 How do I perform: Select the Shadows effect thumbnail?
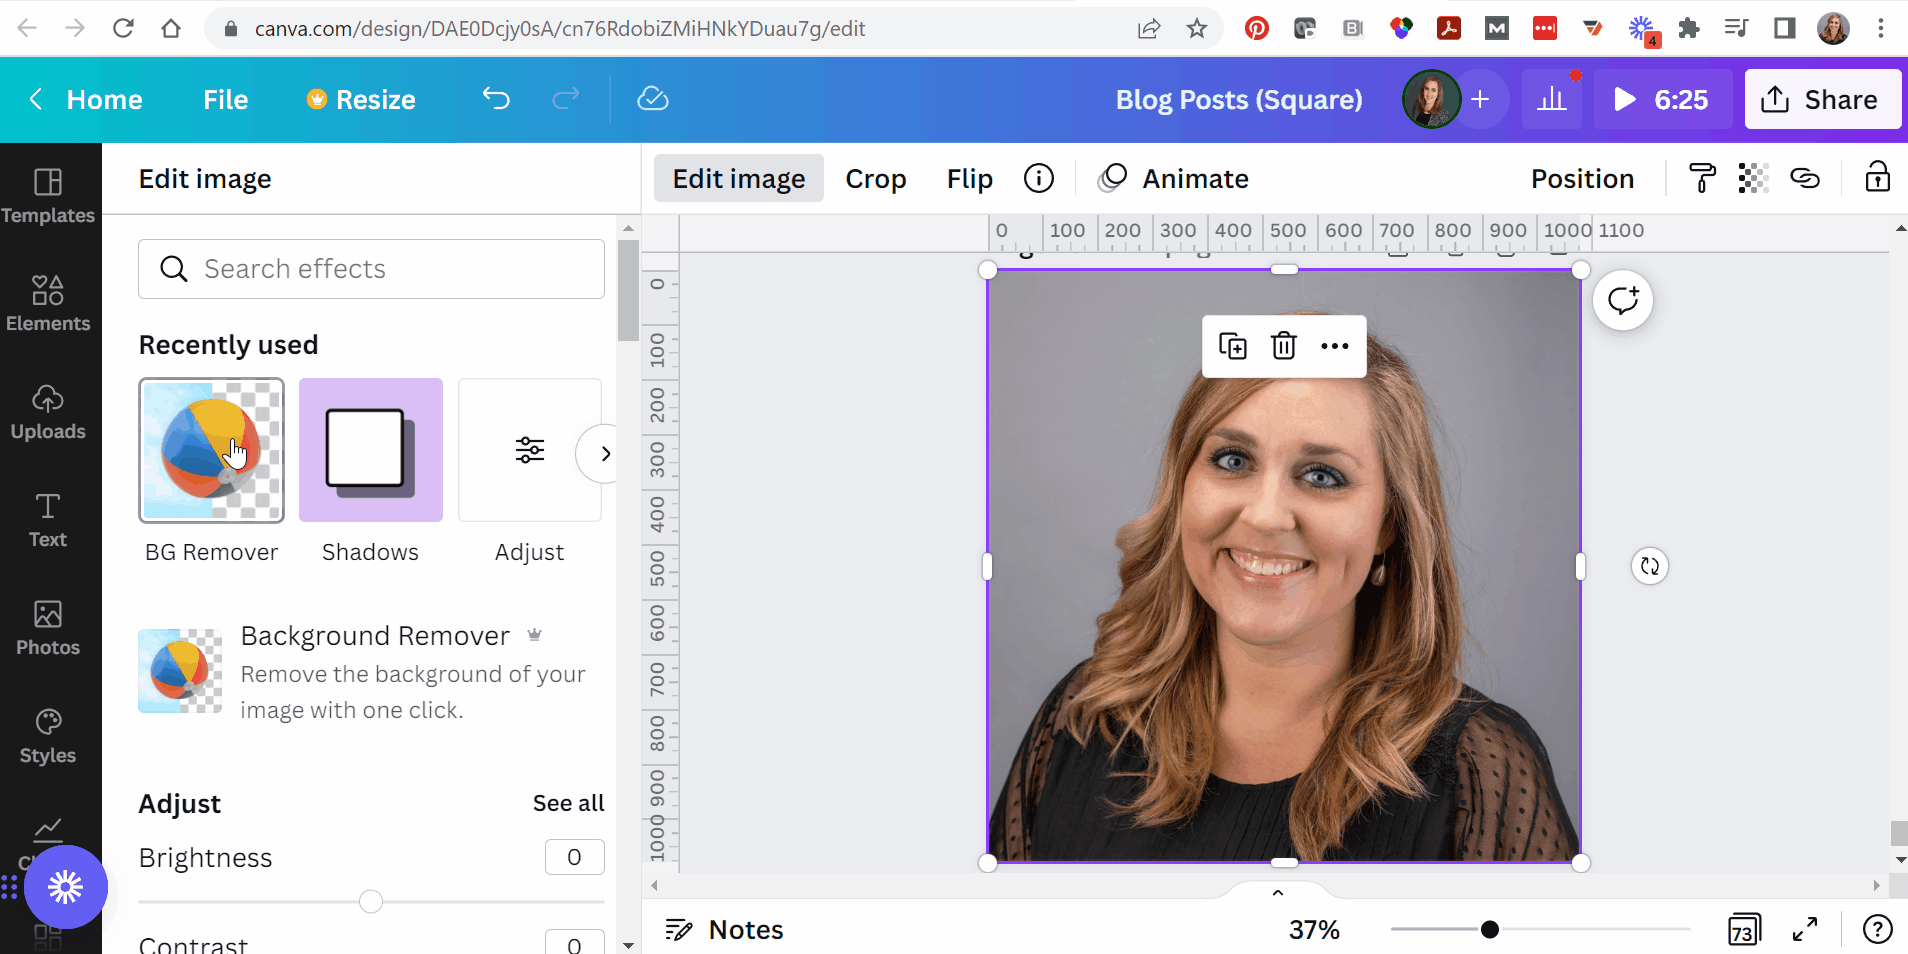(x=371, y=450)
